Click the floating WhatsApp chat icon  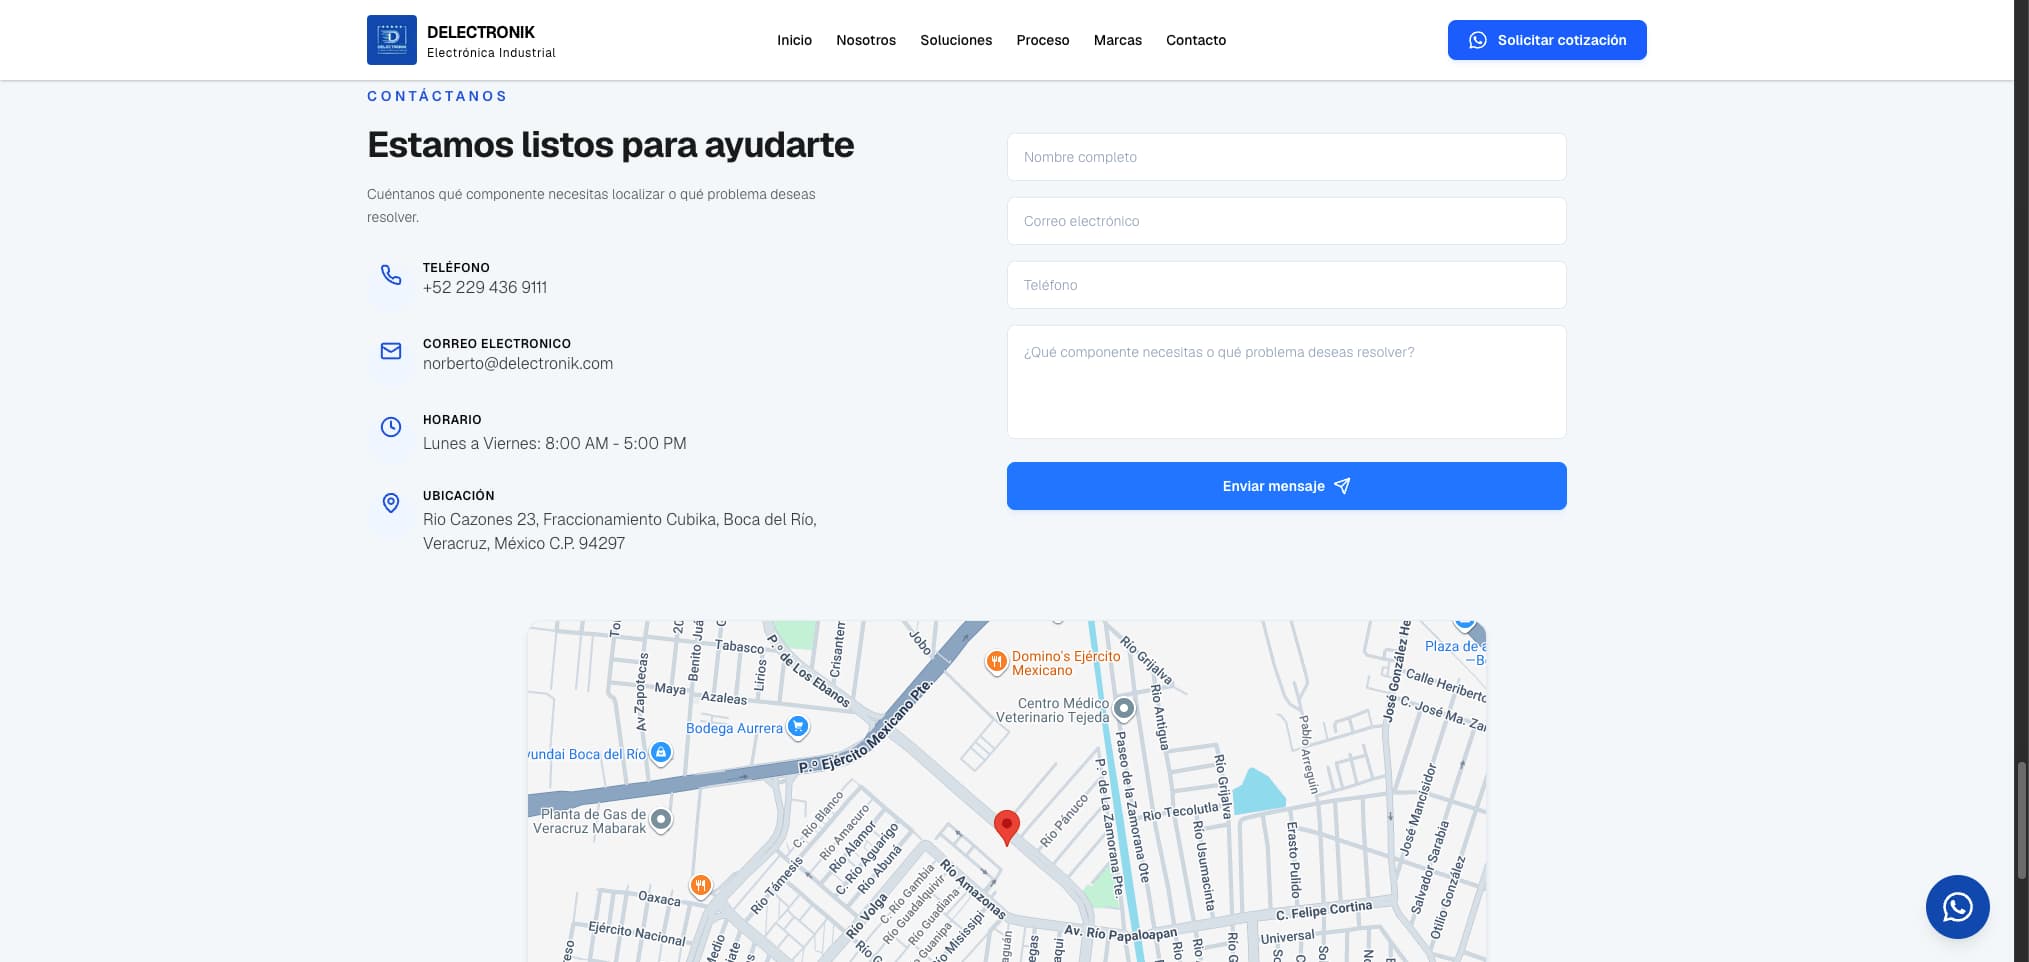(1957, 907)
